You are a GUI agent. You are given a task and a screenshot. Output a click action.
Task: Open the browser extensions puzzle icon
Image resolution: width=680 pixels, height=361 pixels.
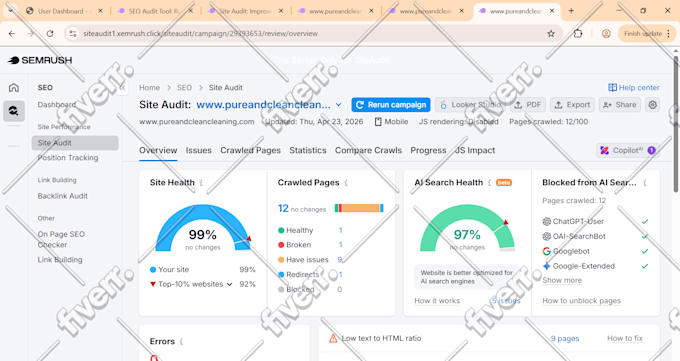[x=578, y=33]
